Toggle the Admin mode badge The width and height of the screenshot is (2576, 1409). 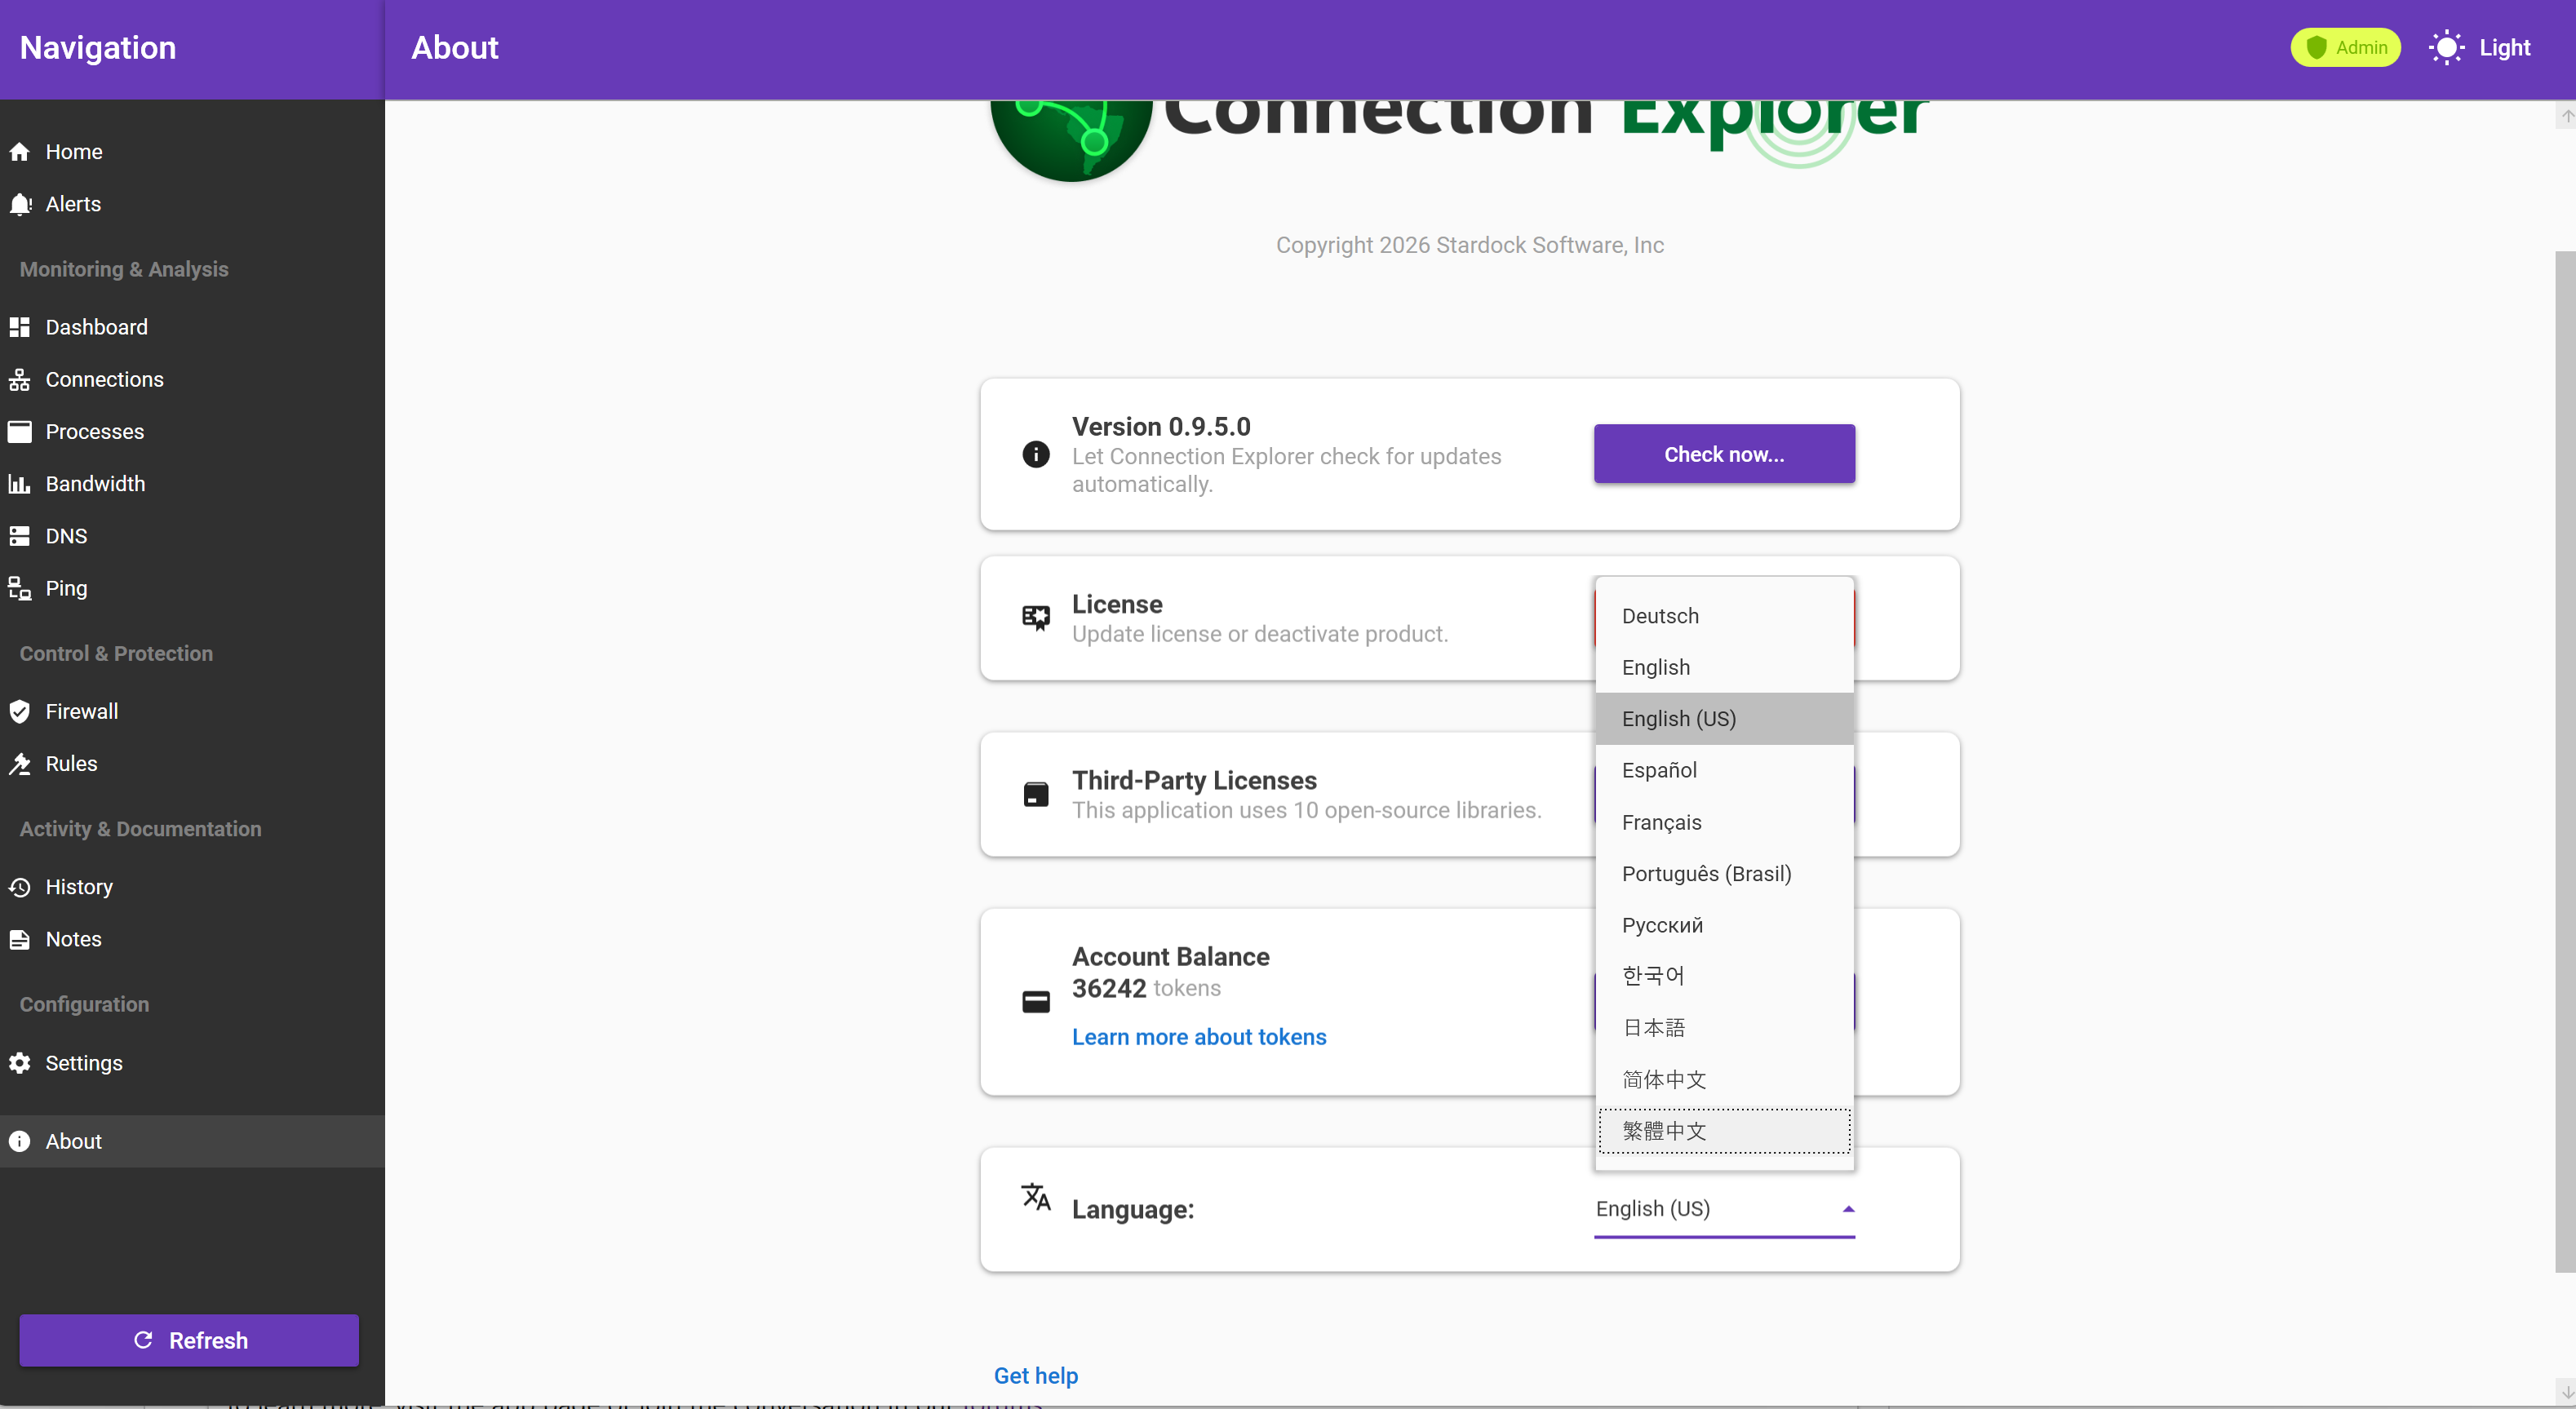point(2345,48)
